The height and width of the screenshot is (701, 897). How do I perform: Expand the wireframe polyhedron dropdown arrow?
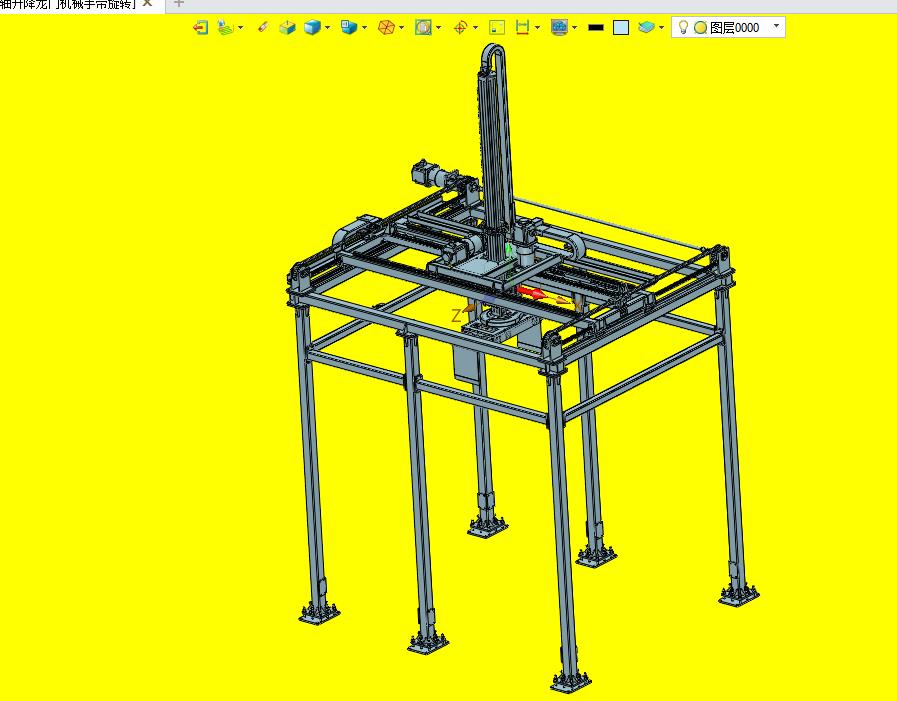tap(402, 27)
